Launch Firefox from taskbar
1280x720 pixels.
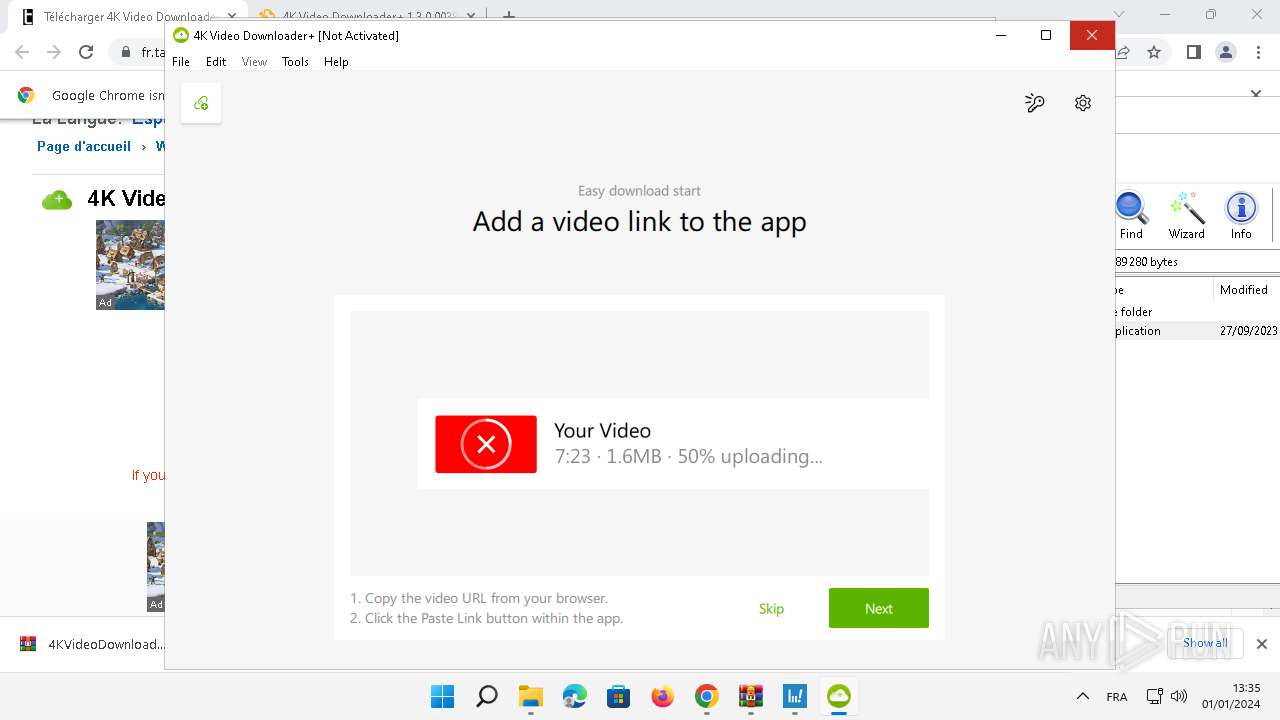[x=663, y=696]
